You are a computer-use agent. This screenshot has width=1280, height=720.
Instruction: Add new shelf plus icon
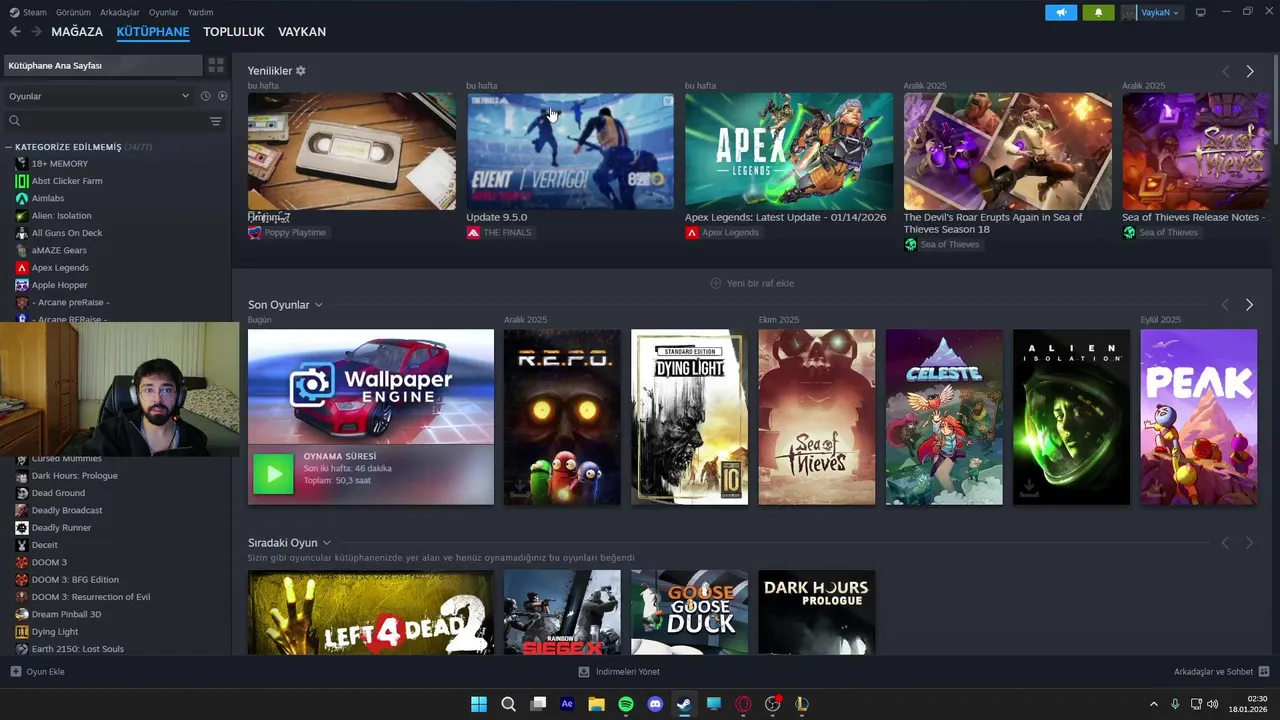[715, 283]
